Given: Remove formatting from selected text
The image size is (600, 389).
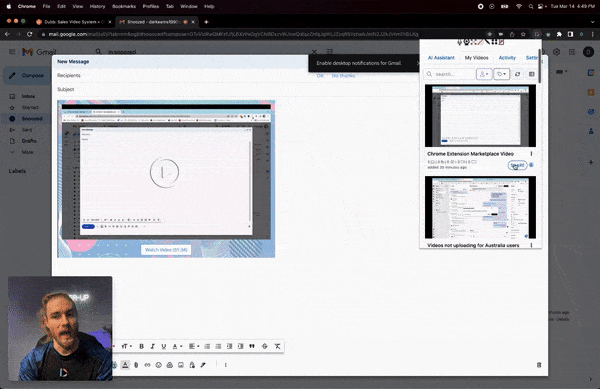Looking at the screenshot, I should 277,346.
